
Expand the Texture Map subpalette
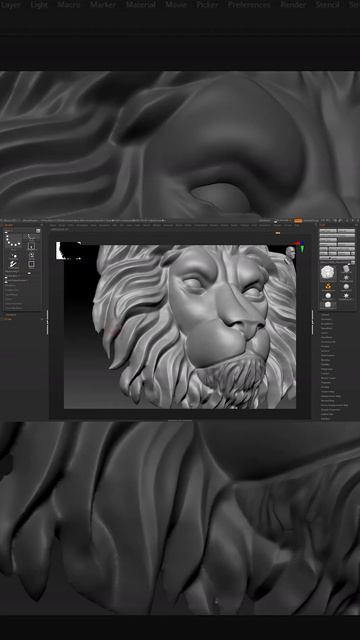328,391
